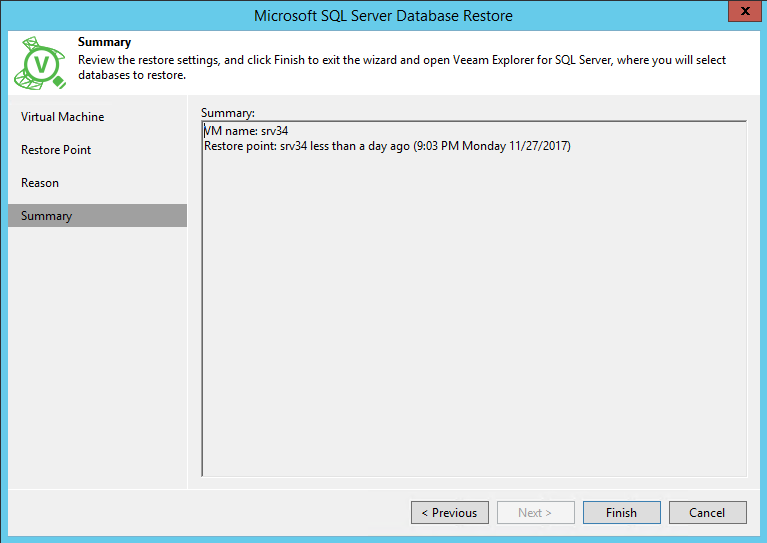Click the 'Review the restore settings' description
The image size is (767, 543).
[x=402, y=68]
